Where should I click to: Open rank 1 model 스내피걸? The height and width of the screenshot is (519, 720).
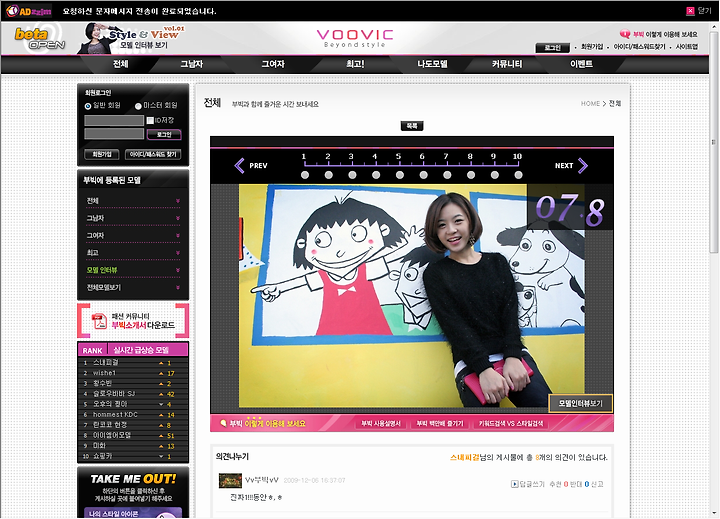coord(106,362)
